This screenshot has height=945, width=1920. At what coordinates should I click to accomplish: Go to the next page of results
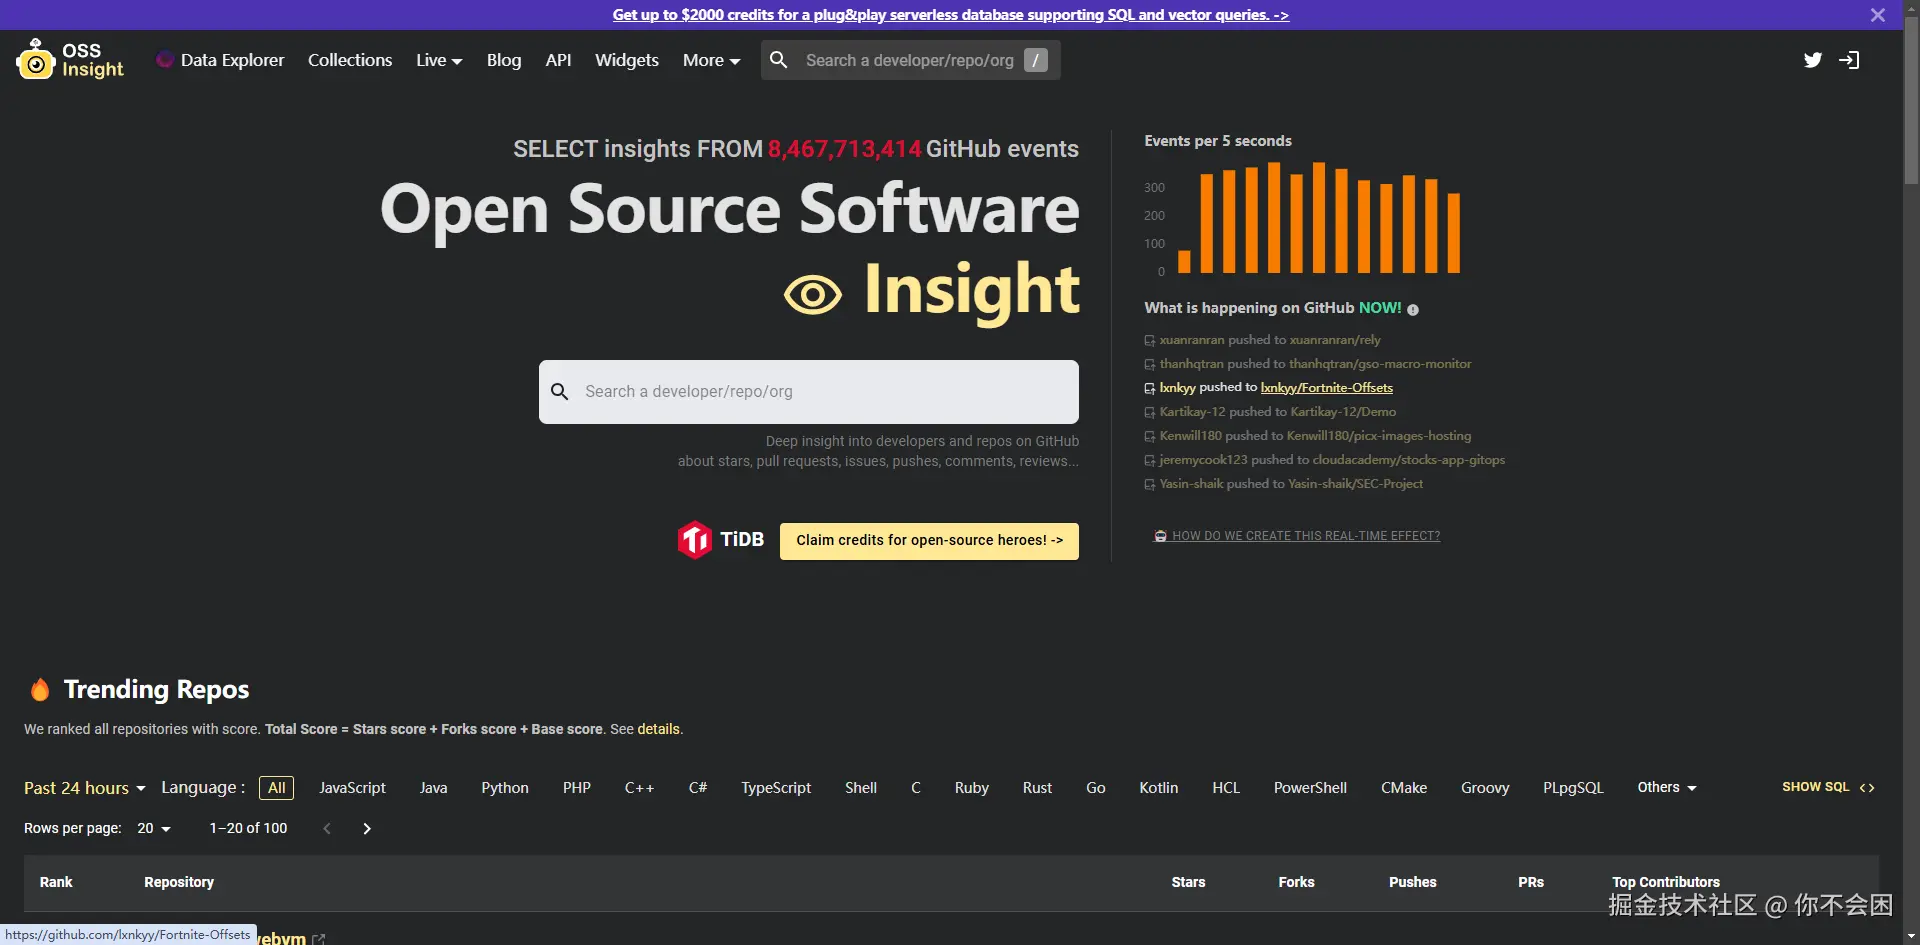367,828
